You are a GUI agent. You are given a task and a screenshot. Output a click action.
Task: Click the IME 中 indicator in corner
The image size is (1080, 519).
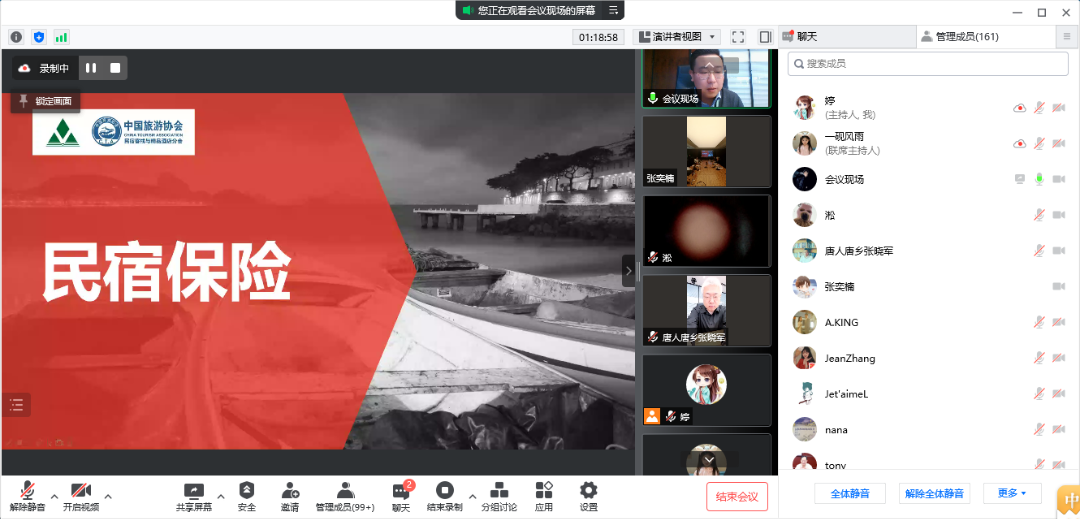[x=1068, y=502]
